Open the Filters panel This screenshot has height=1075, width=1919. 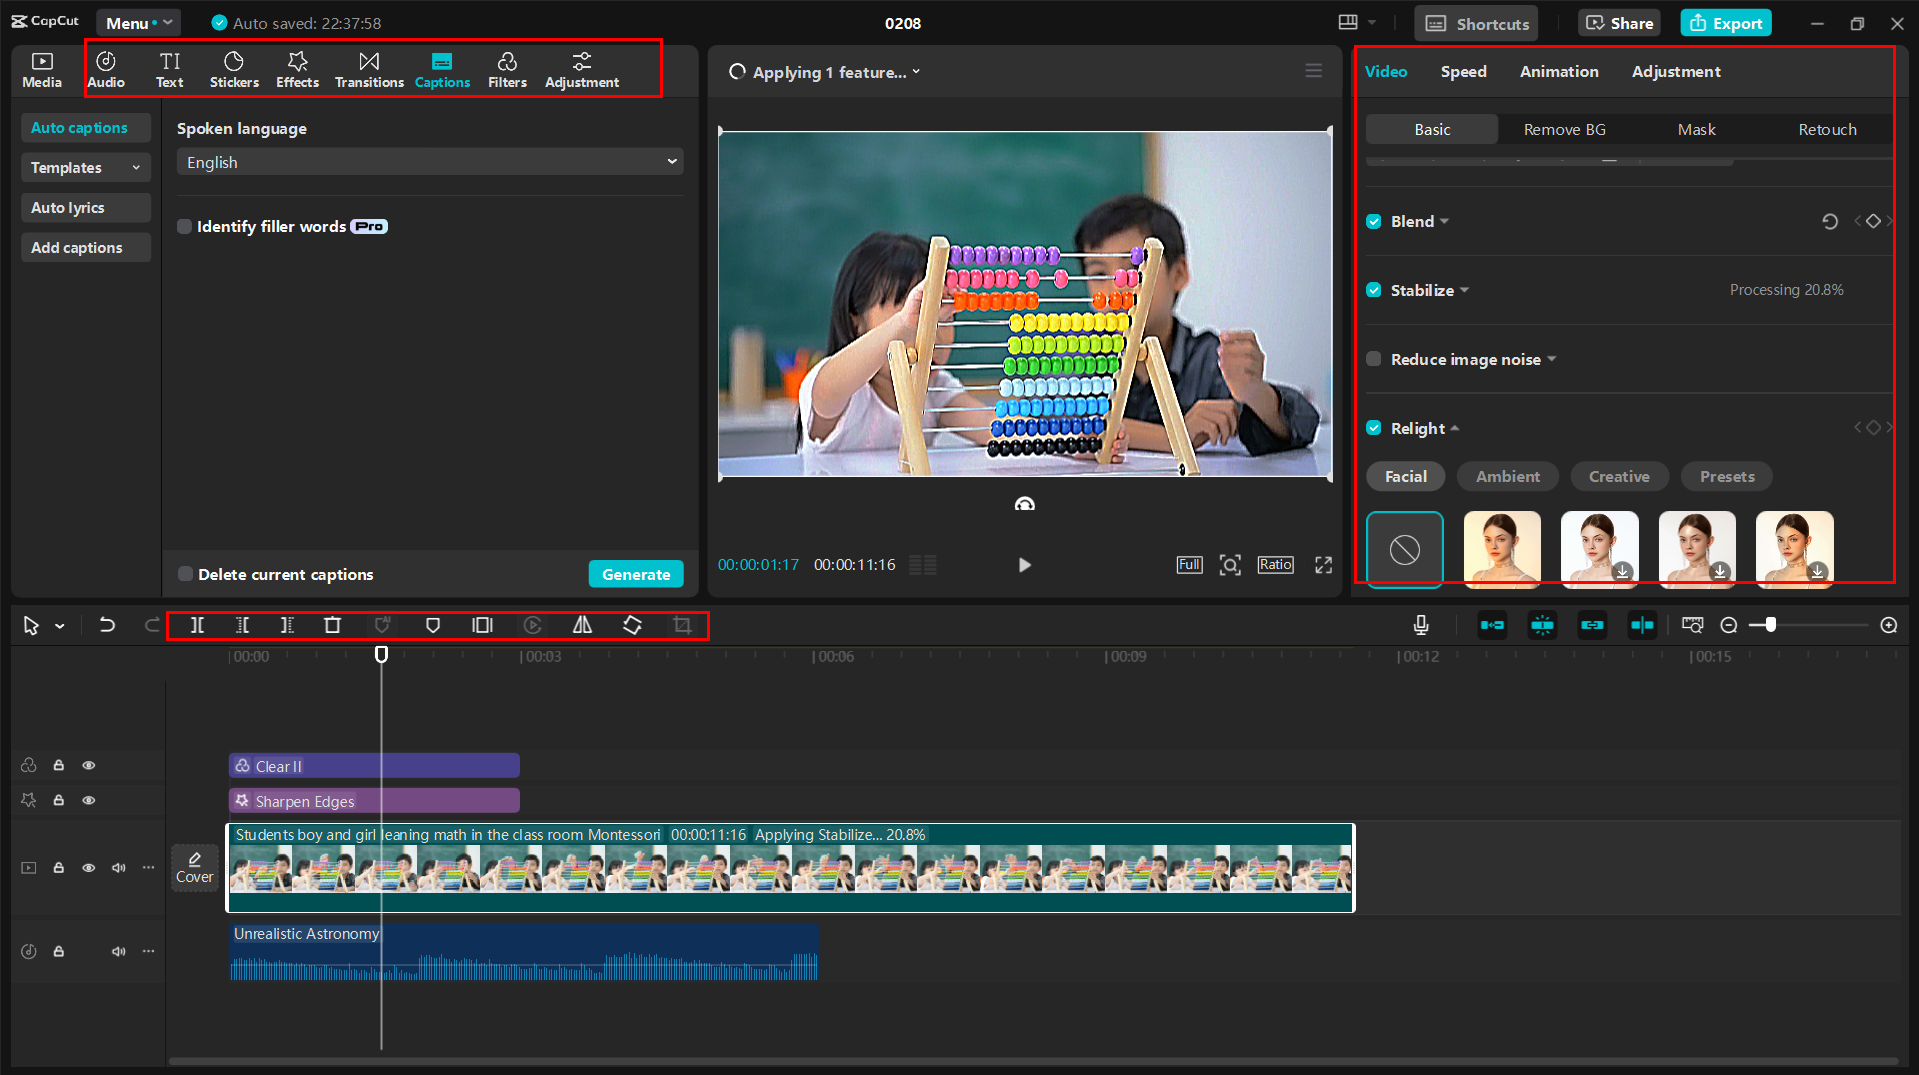tap(507, 69)
